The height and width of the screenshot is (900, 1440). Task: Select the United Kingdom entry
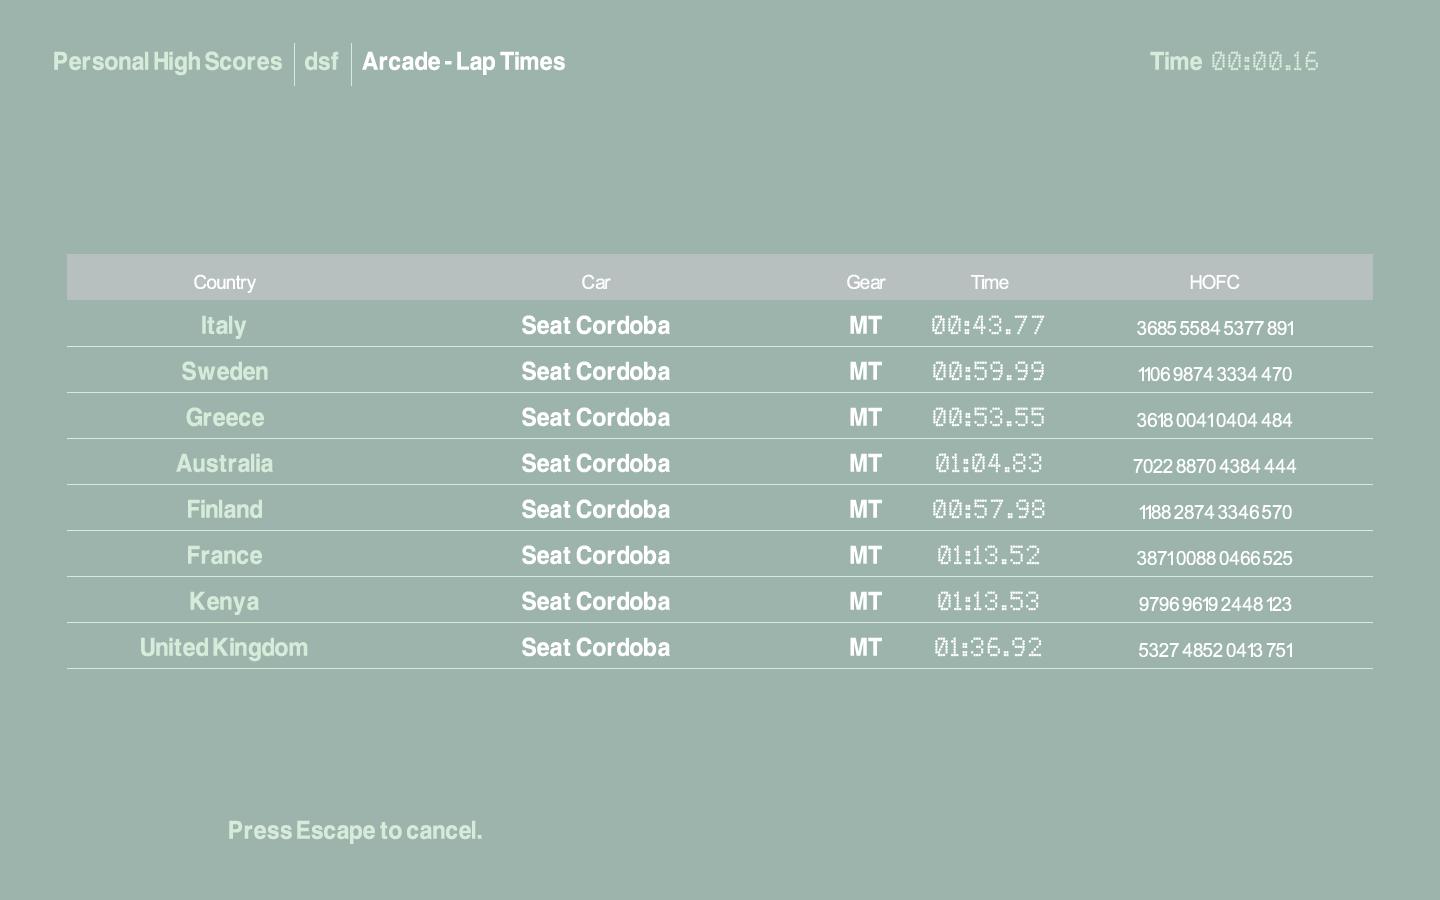pyautogui.click(x=224, y=648)
